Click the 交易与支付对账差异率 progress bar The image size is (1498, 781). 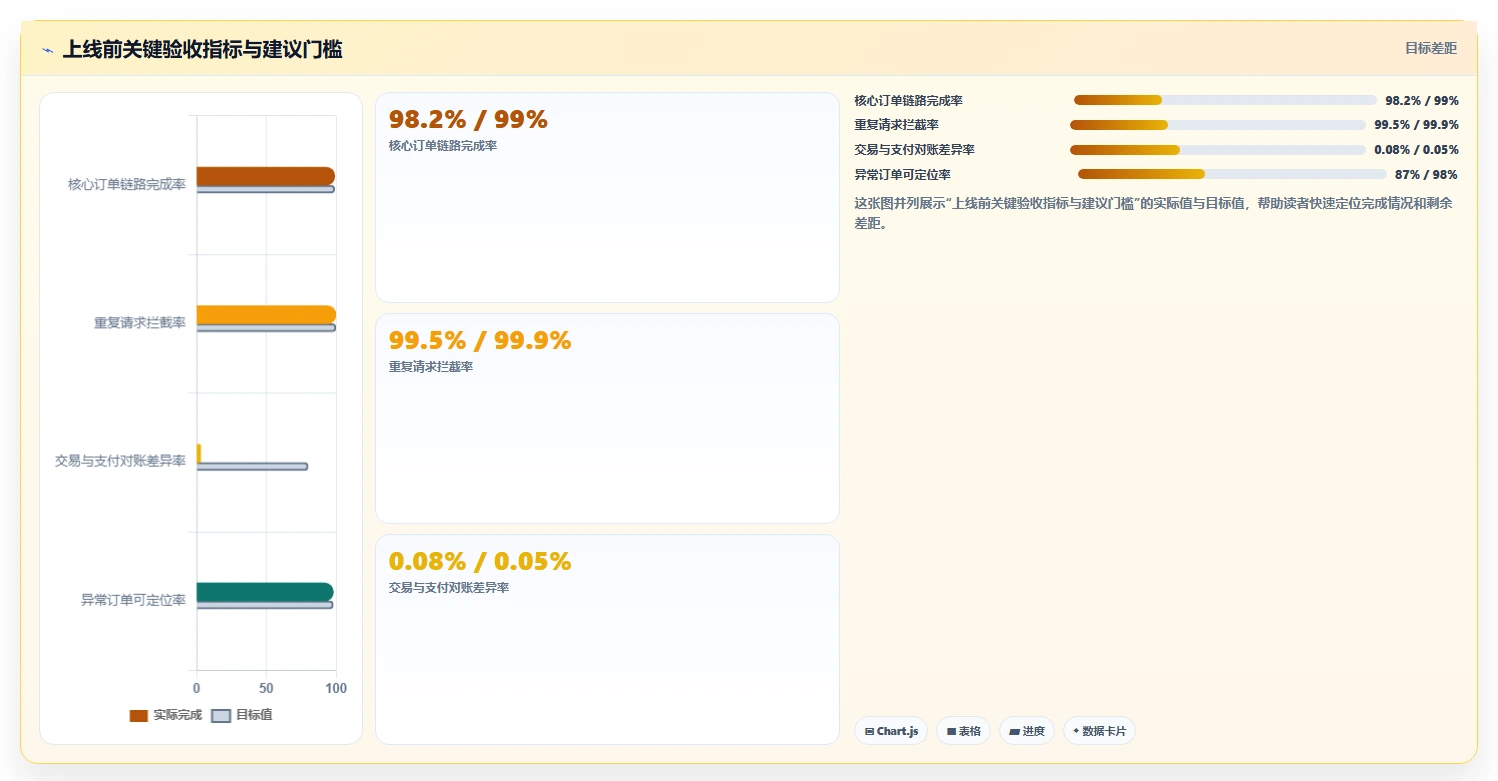click(1218, 150)
